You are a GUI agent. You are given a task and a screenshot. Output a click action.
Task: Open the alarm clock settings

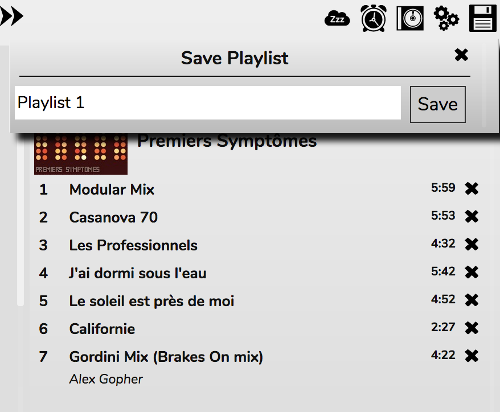tap(374, 18)
